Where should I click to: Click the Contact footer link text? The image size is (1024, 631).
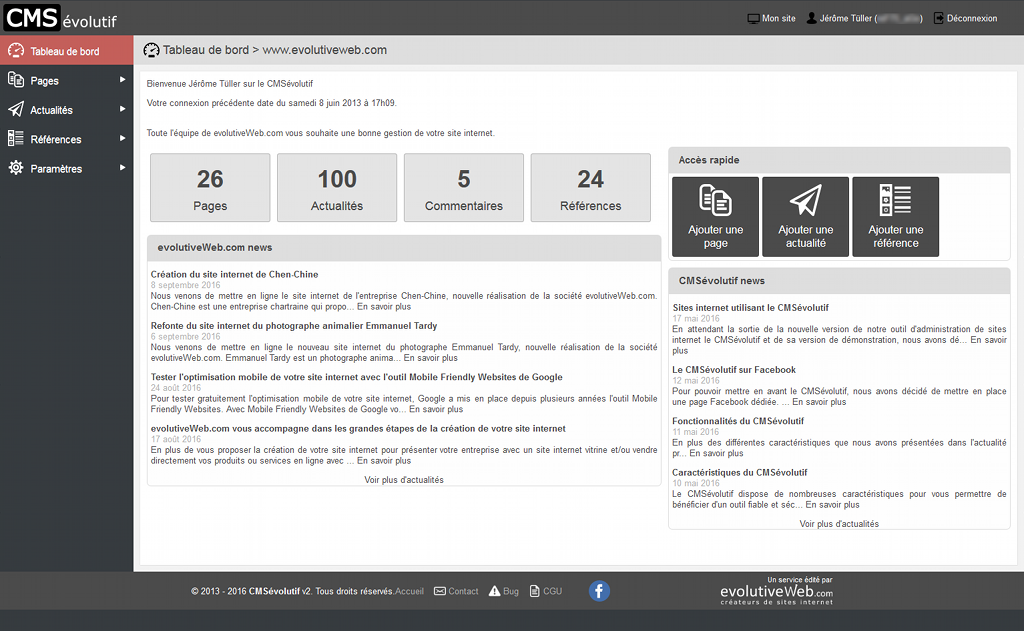(463, 591)
